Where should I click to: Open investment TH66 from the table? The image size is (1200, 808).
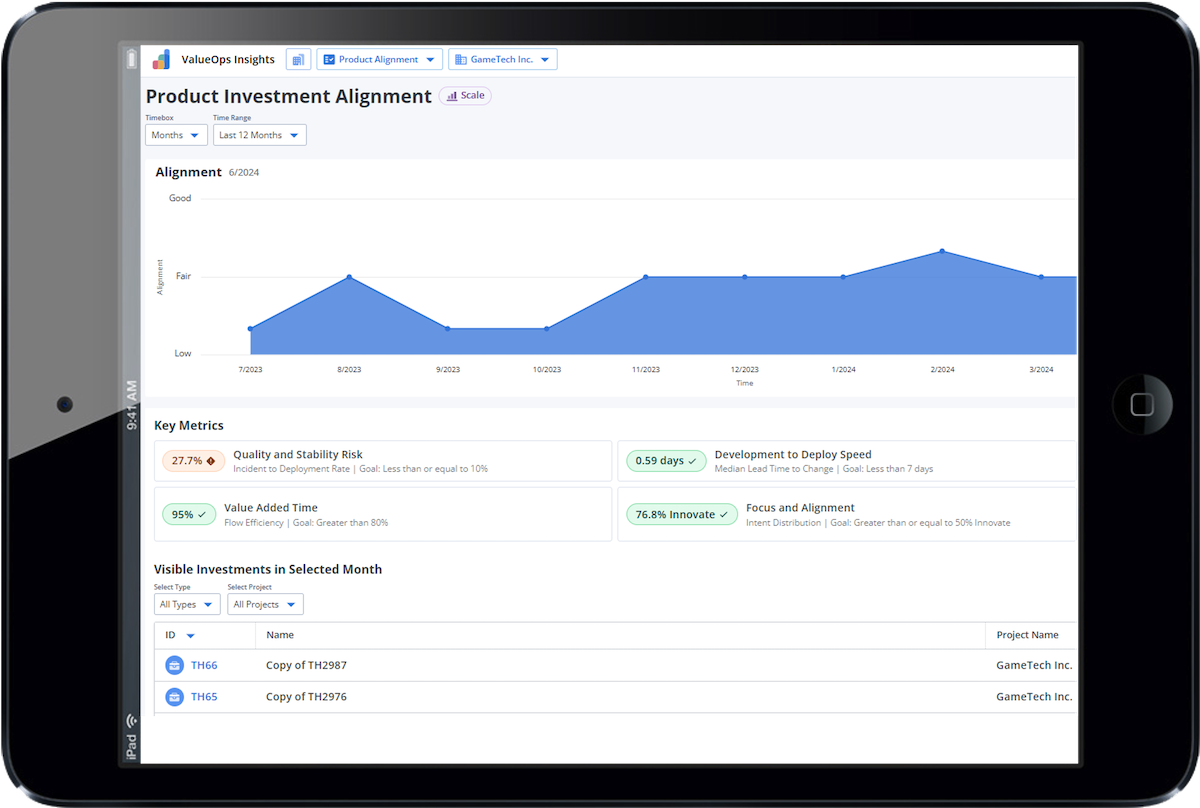point(204,665)
